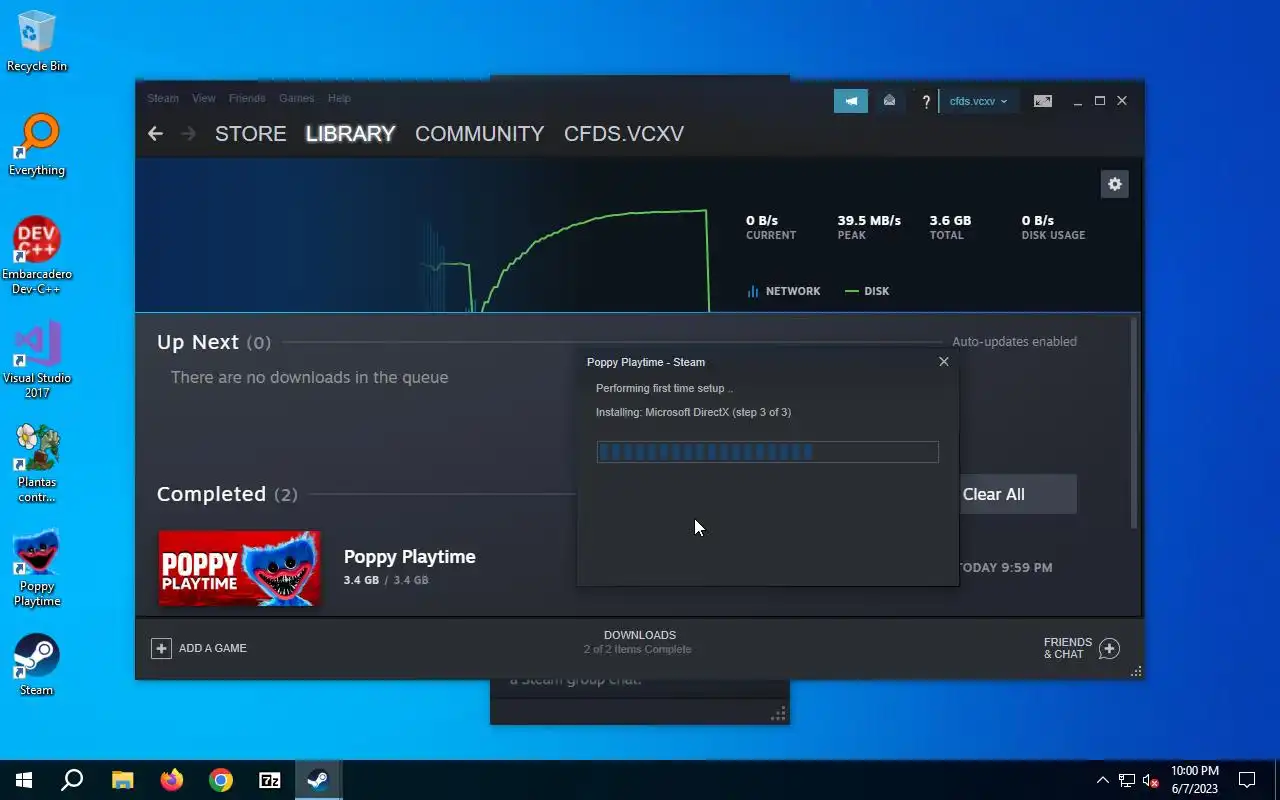Click the Poppy Playtime title in Completed
This screenshot has height=800, width=1280.
point(410,557)
